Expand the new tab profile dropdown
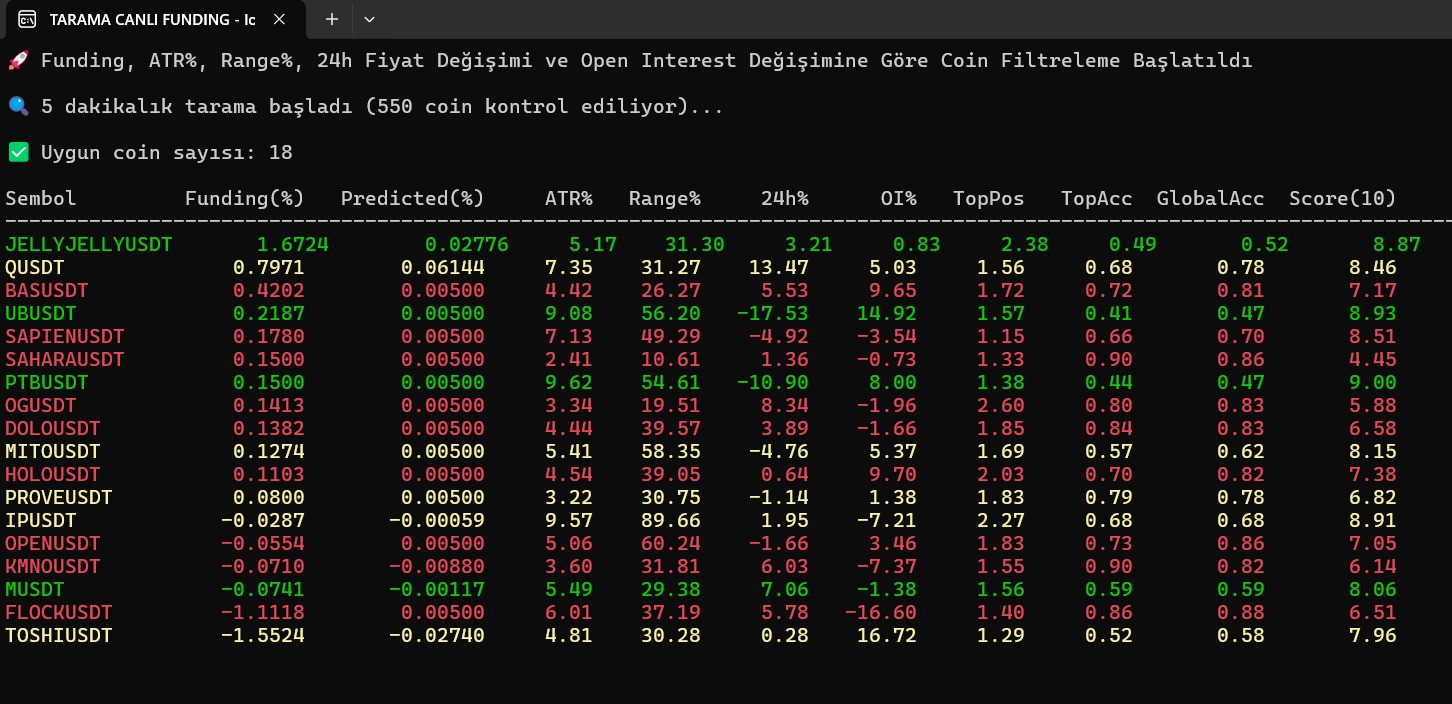Image resolution: width=1452 pixels, height=704 pixels. [369, 19]
